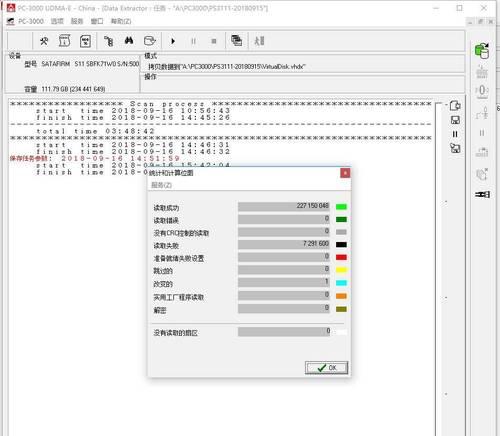Click the disk copy icon in toolbar
500x436 pixels.
pyautogui.click(x=150, y=41)
